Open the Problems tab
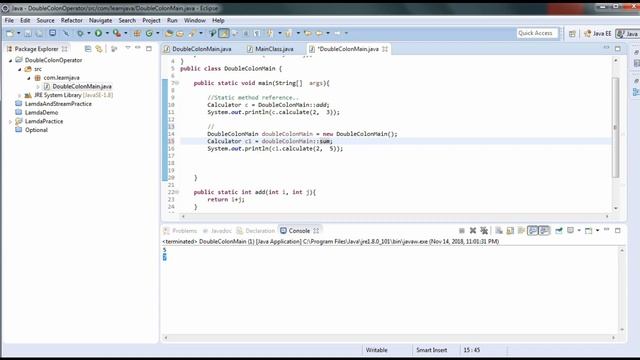Screen dimensions: 640x360 point(180,231)
